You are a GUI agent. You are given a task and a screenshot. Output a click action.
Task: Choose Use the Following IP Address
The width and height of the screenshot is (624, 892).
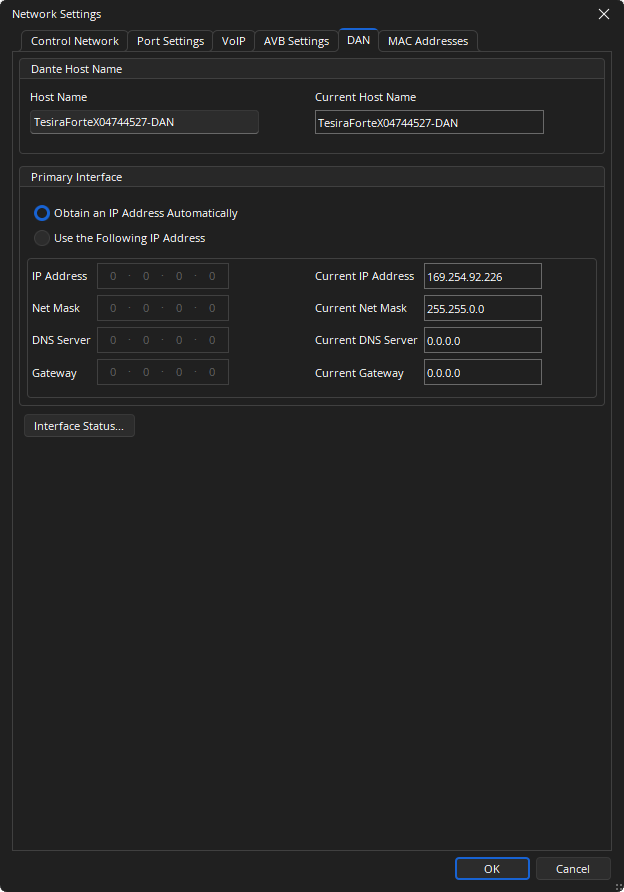click(42, 238)
